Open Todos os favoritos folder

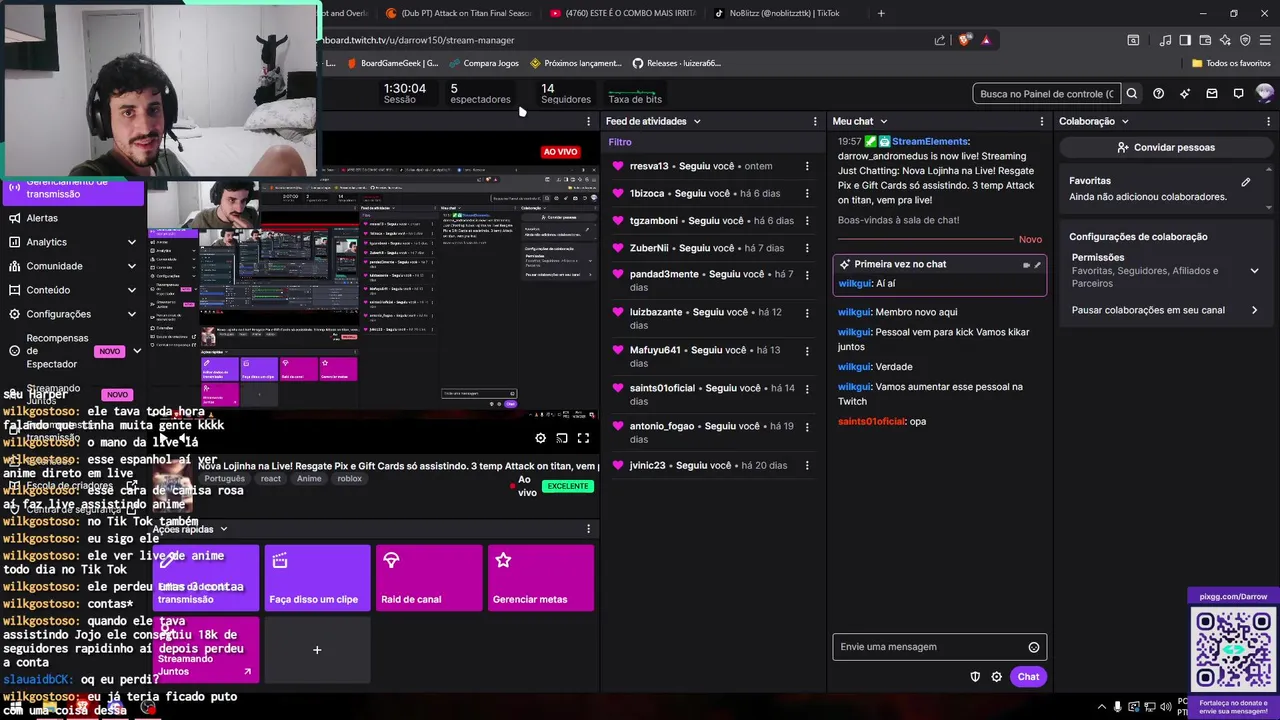1231,63
